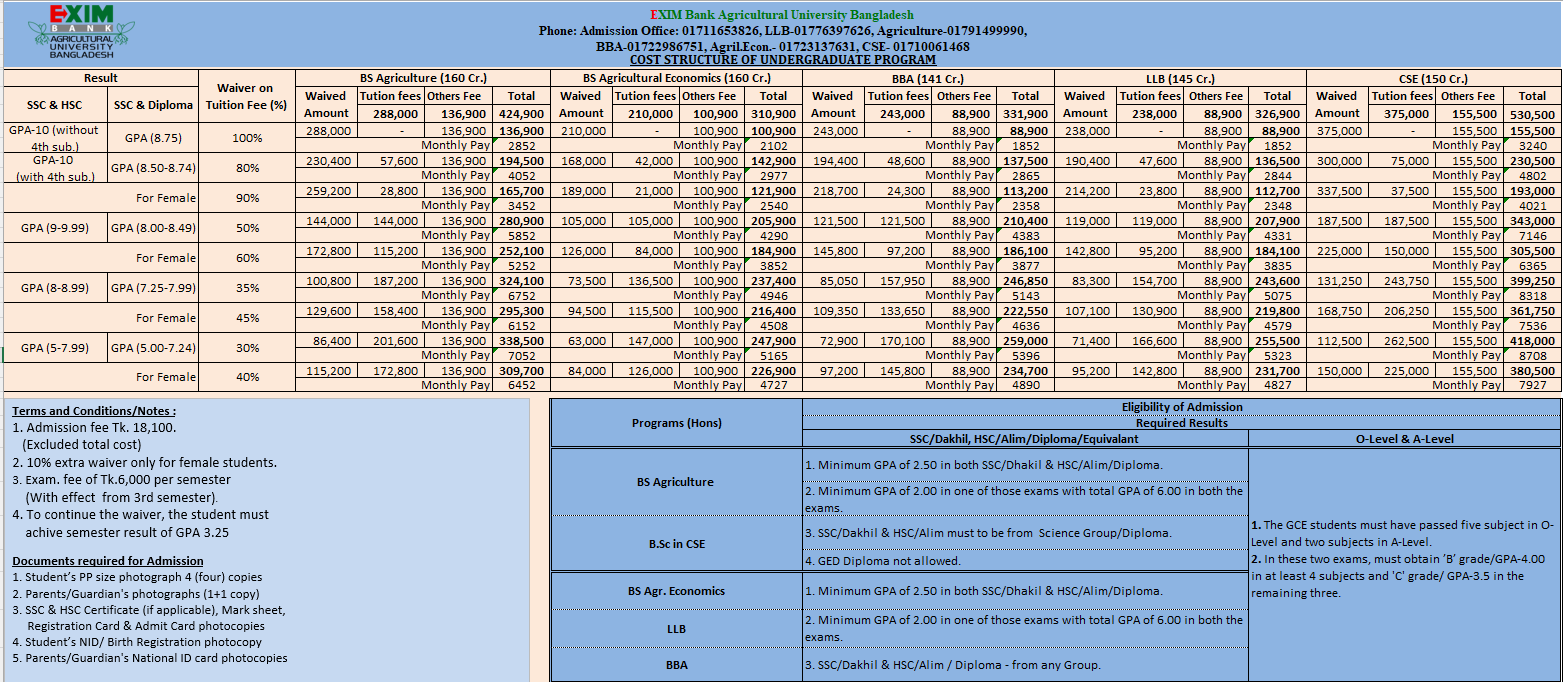Select the 'Student's NID/ Birth Registration photocopy' line

137,642
